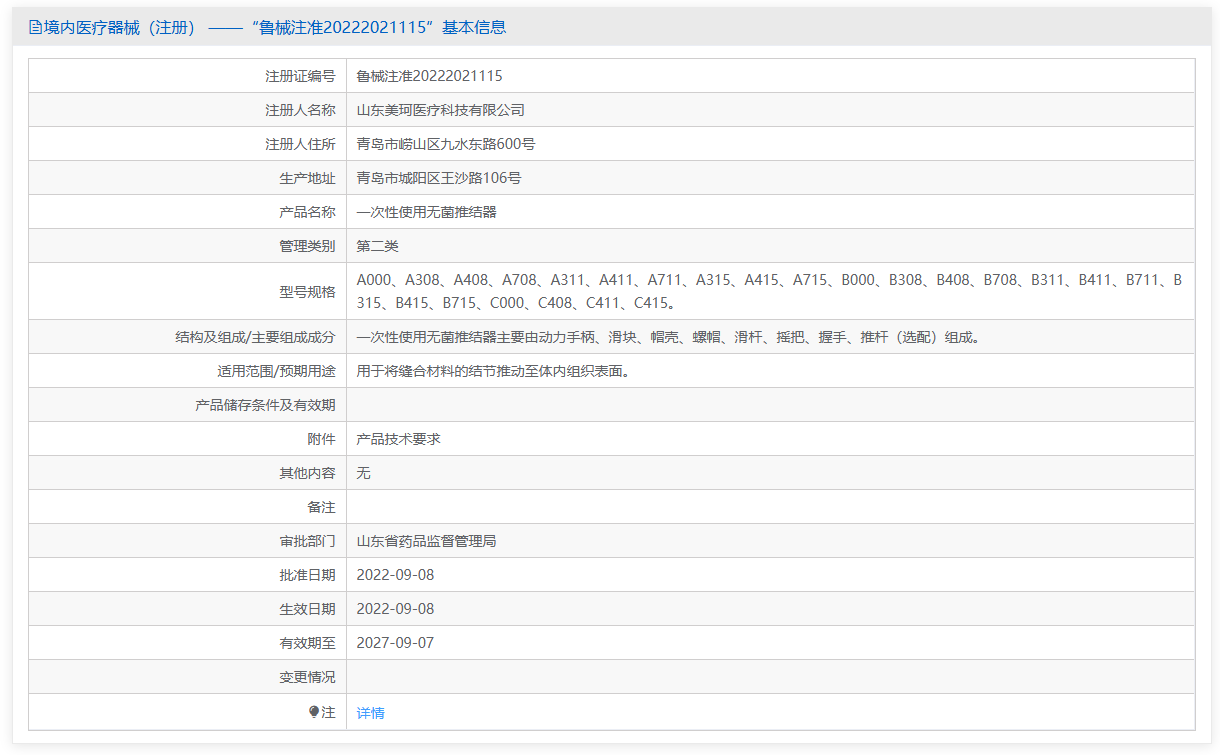Click the 变更情况 row label
Viewport: 1220px width, 755px height.
pos(307,677)
